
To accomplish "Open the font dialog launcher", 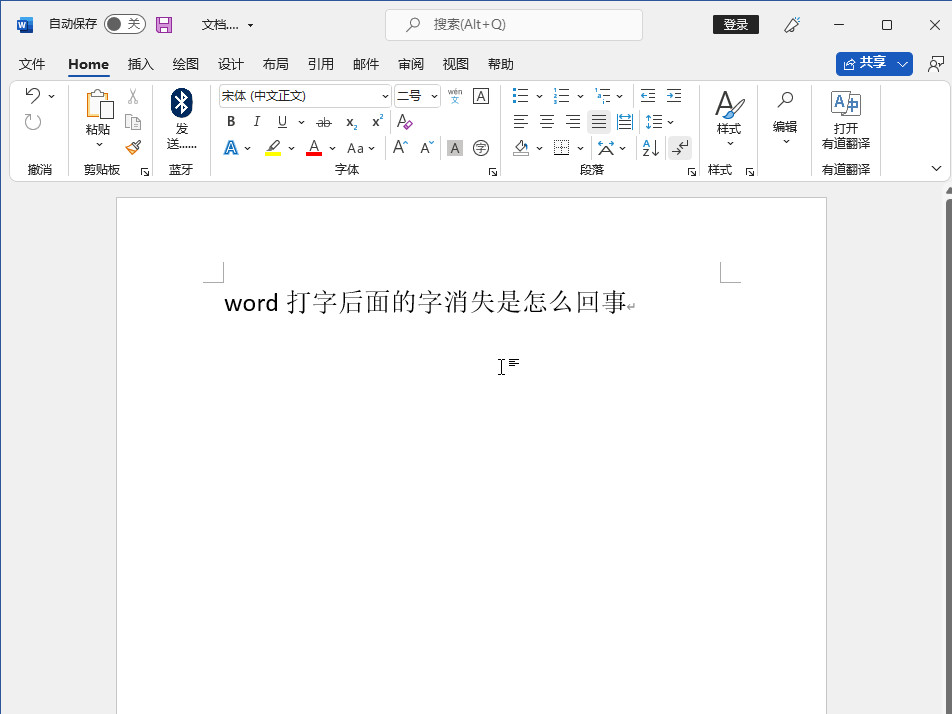I will [492, 172].
